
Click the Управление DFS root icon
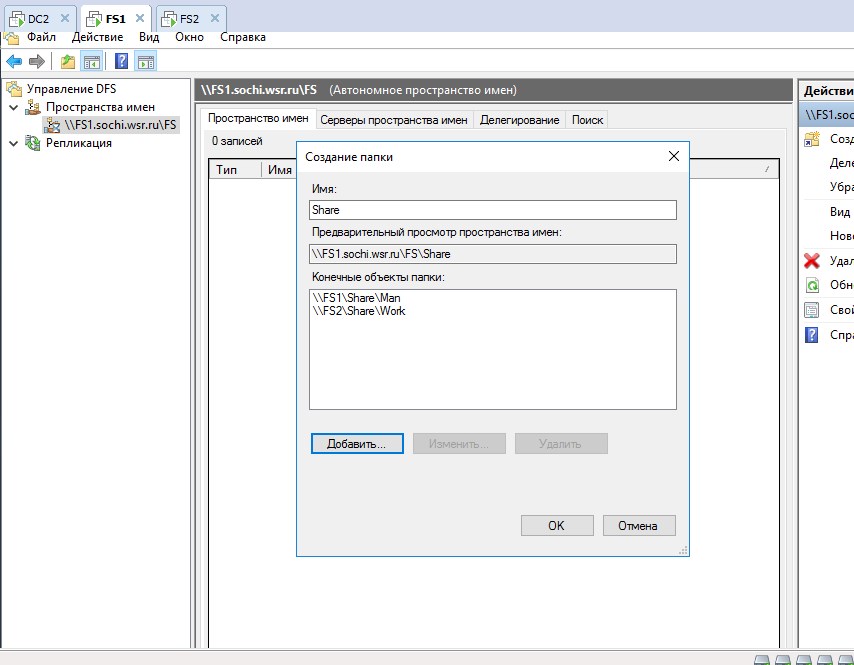click(x=14, y=89)
